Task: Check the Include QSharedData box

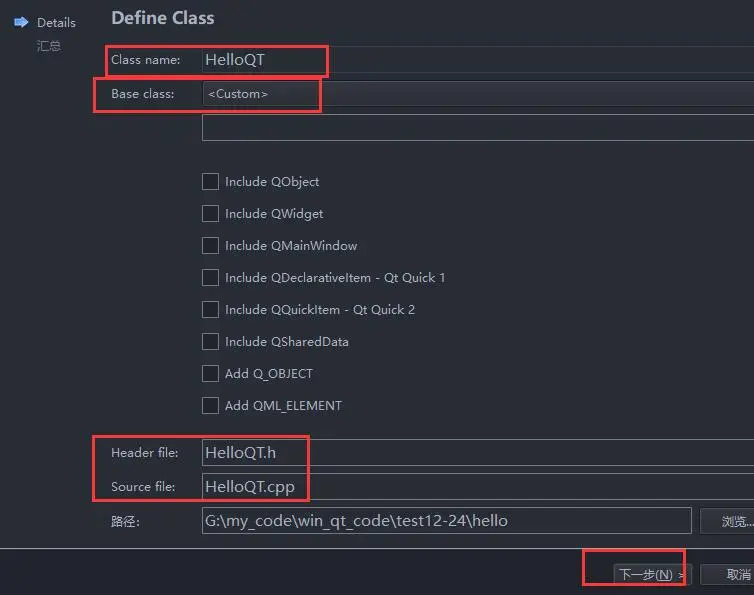Action: (210, 342)
